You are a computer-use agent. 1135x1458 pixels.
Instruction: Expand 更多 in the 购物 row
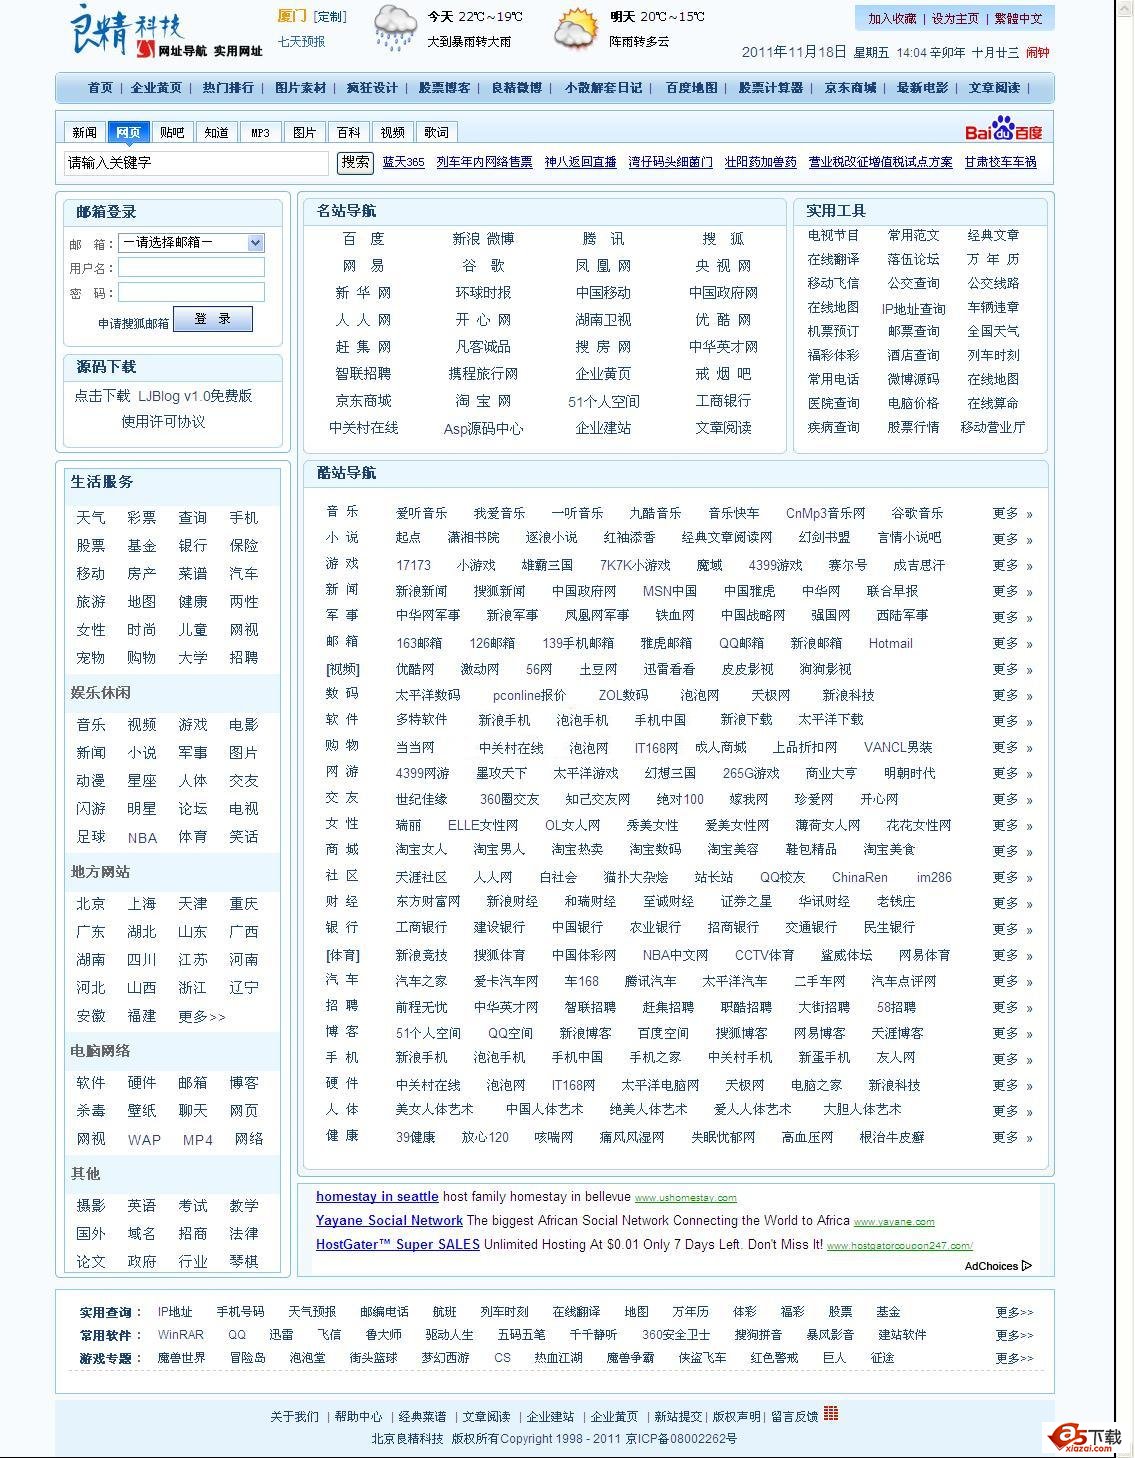[x=1012, y=747]
